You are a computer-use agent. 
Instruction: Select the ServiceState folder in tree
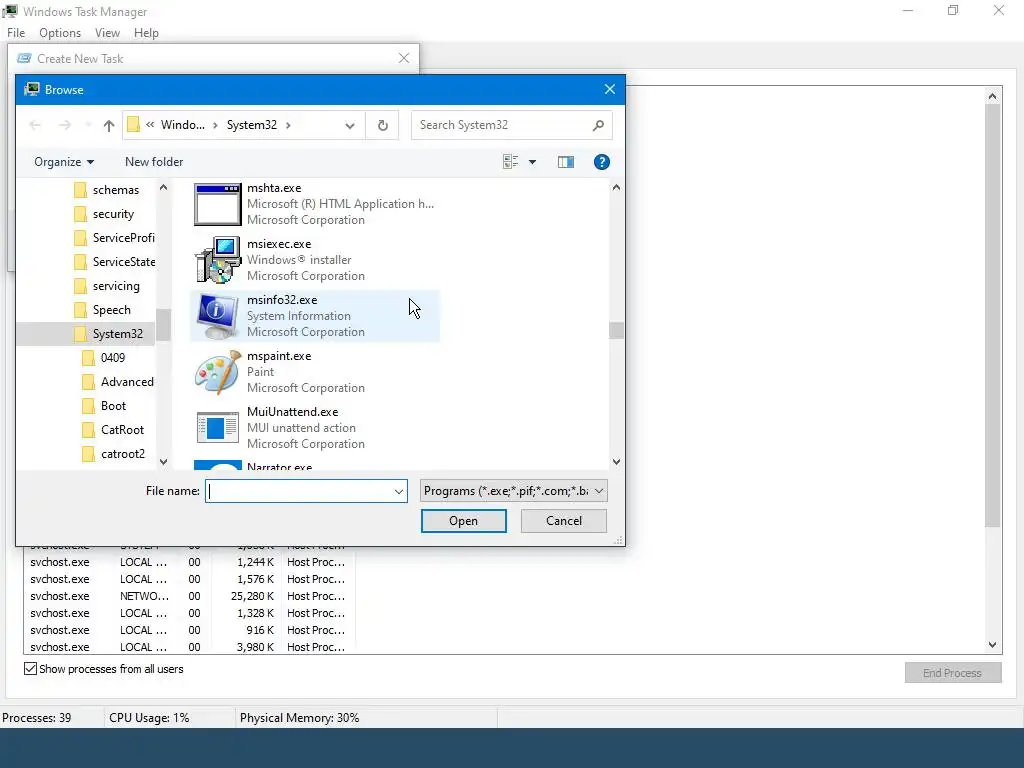point(115,262)
